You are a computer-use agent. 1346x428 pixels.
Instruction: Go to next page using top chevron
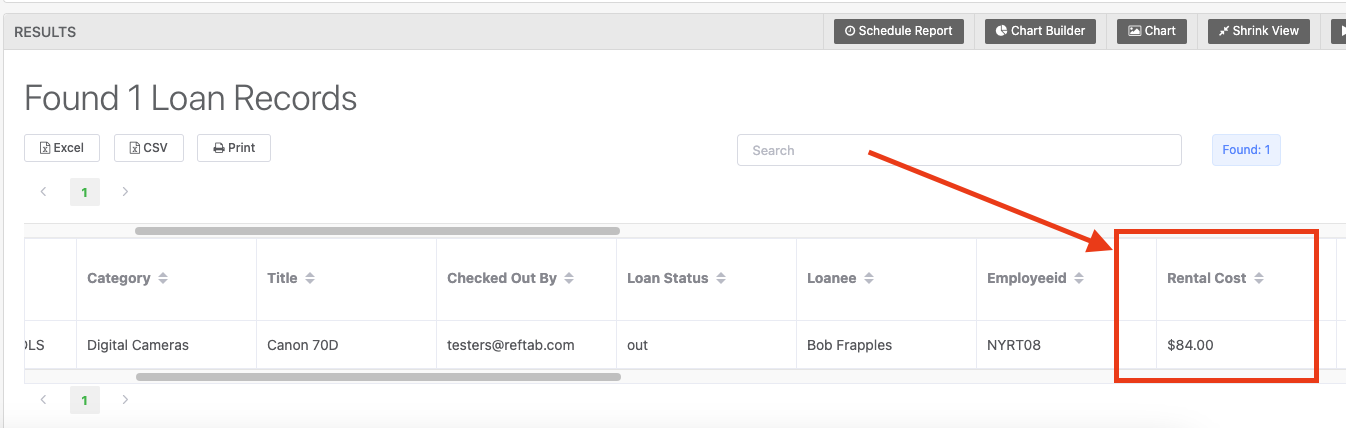coord(125,191)
